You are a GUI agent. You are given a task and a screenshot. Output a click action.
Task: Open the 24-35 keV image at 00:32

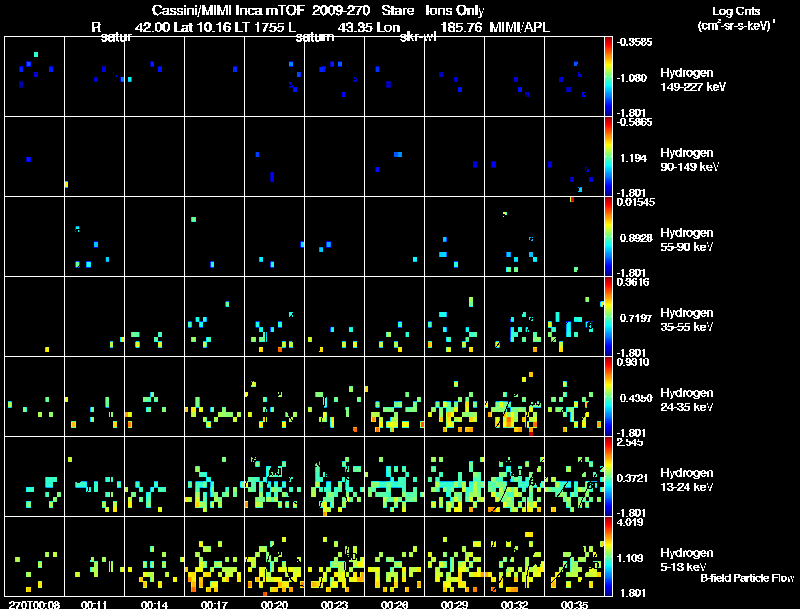(514, 396)
